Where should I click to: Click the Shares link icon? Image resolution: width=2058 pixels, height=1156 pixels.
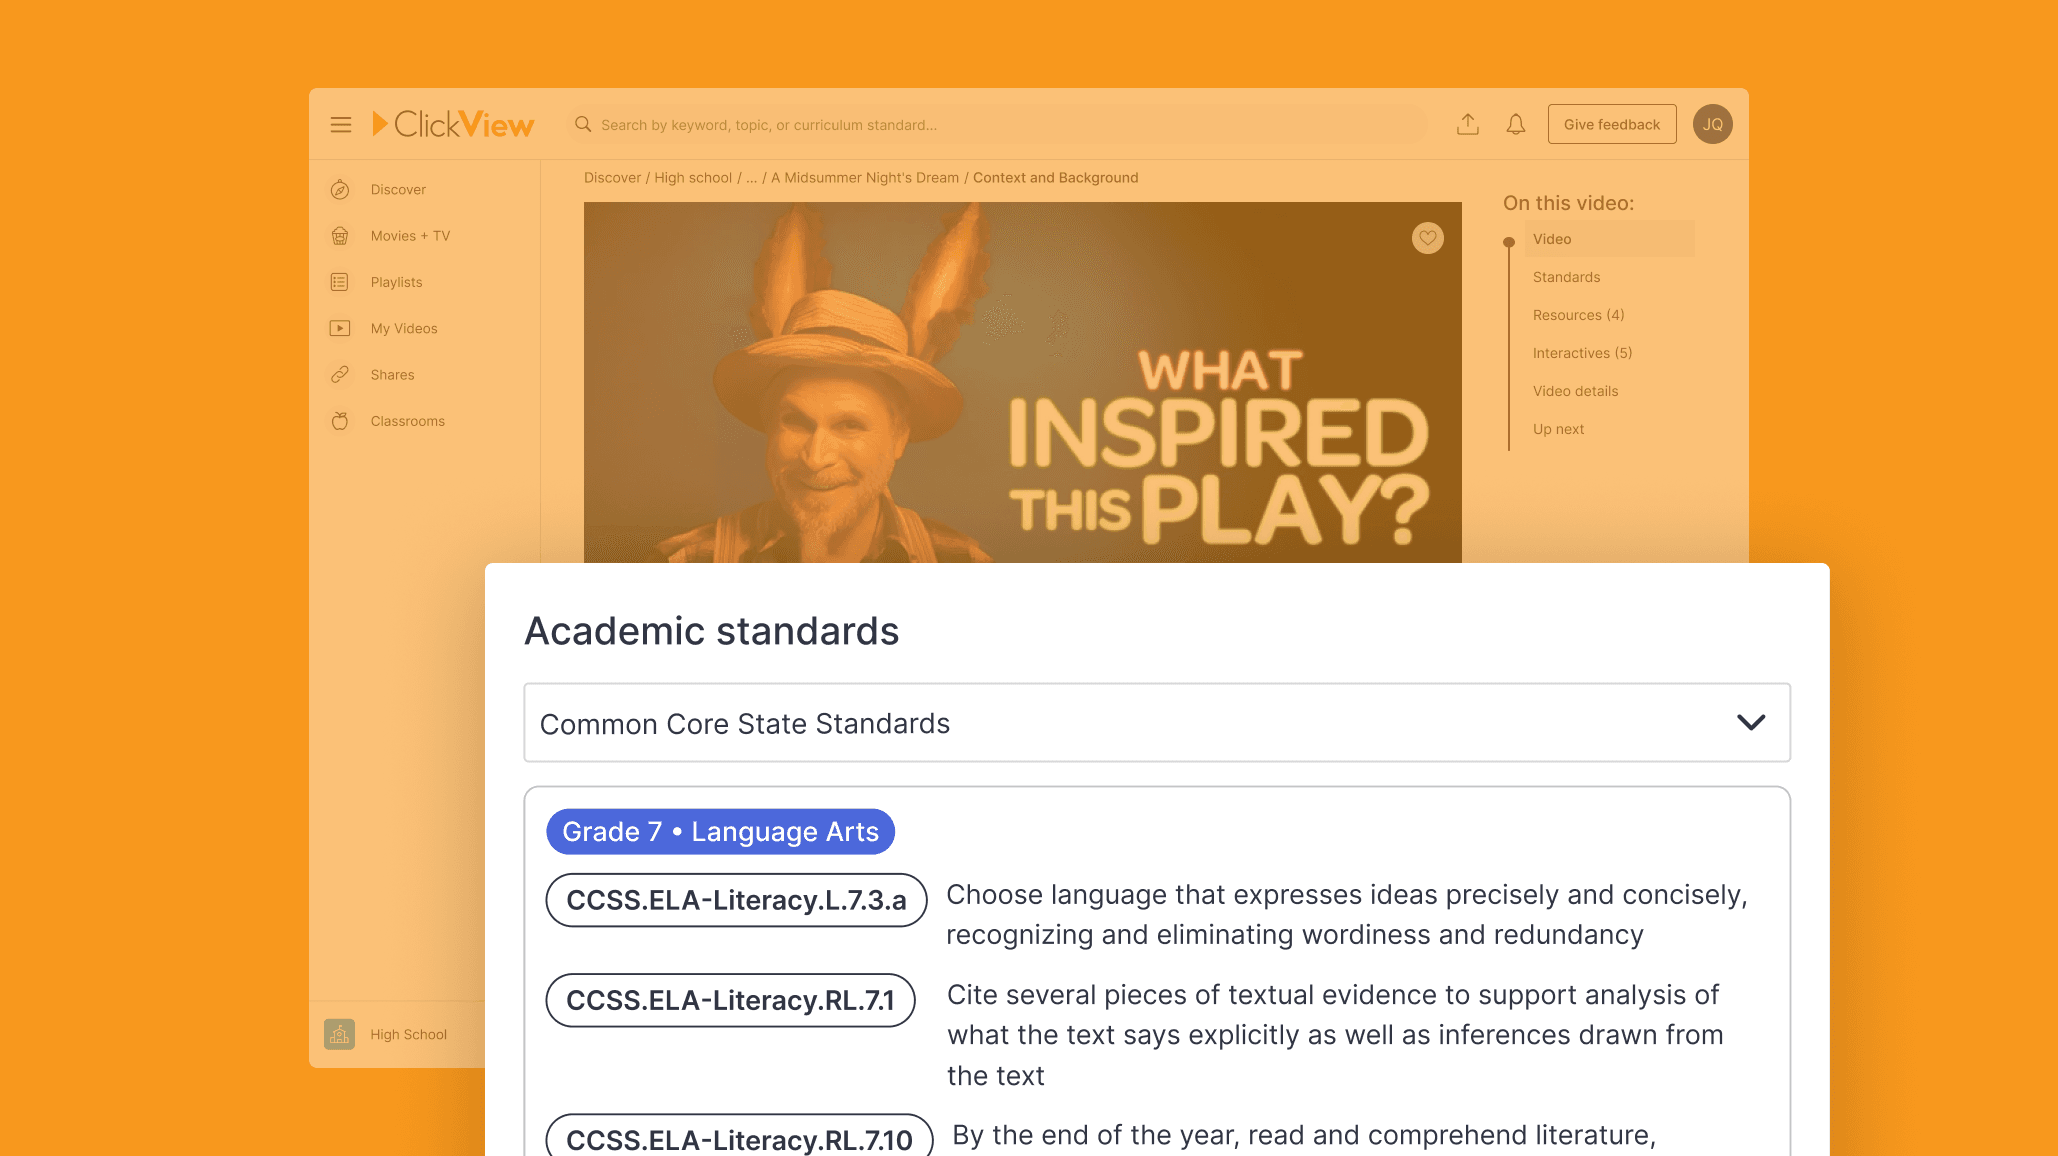click(x=340, y=375)
